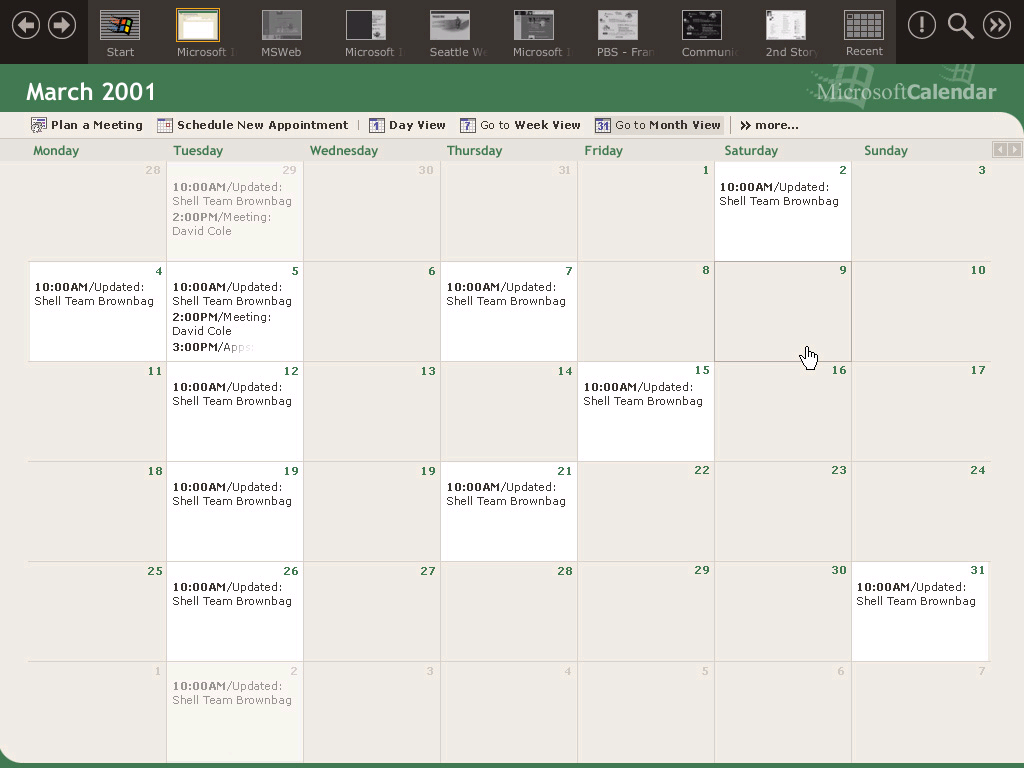Click the date number 21 on Thursday

[x=564, y=471]
